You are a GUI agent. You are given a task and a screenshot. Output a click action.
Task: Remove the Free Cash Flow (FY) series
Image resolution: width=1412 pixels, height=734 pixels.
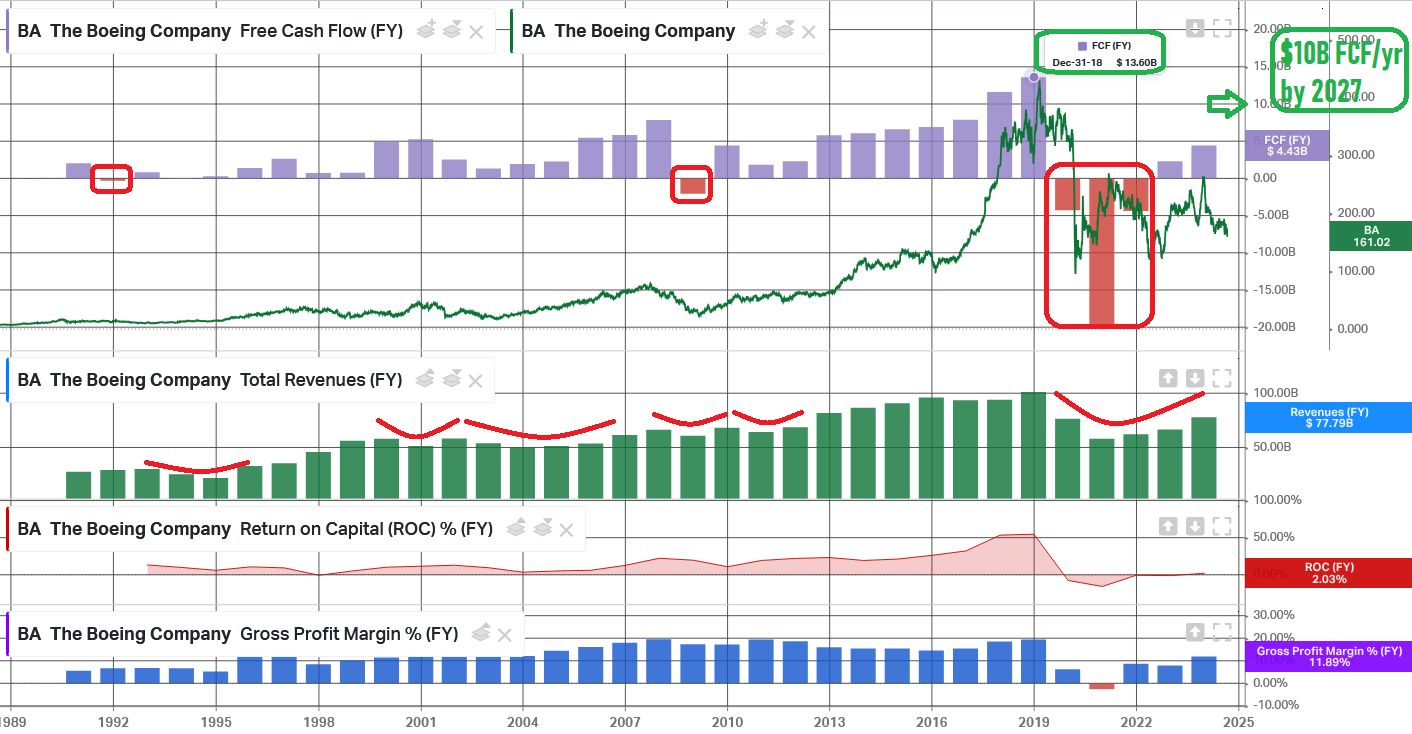[x=477, y=31]
